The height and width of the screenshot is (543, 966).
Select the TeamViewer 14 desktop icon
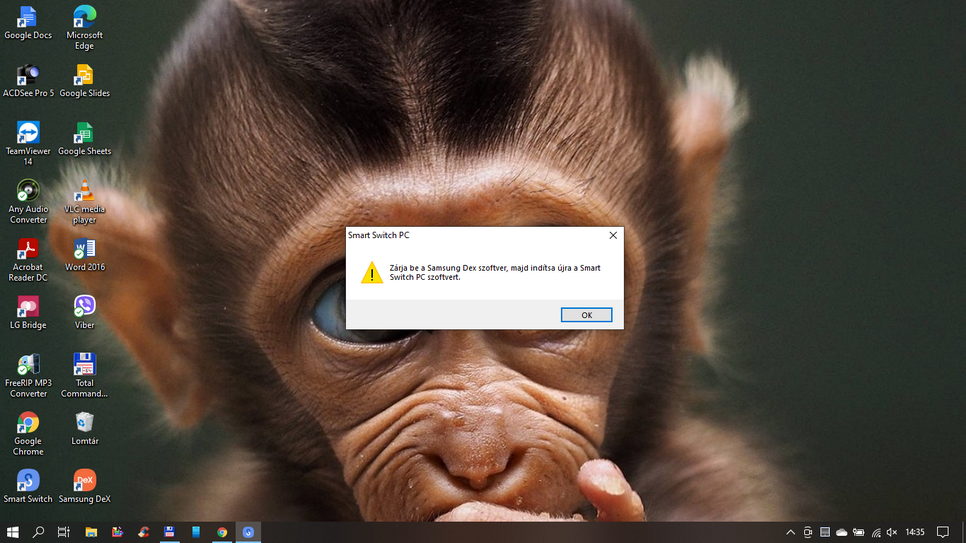coord(28,144)
